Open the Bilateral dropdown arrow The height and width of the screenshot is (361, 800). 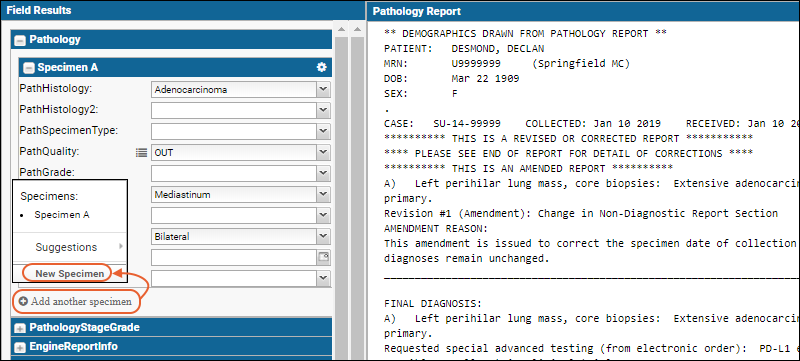click(x=323, y=236)
